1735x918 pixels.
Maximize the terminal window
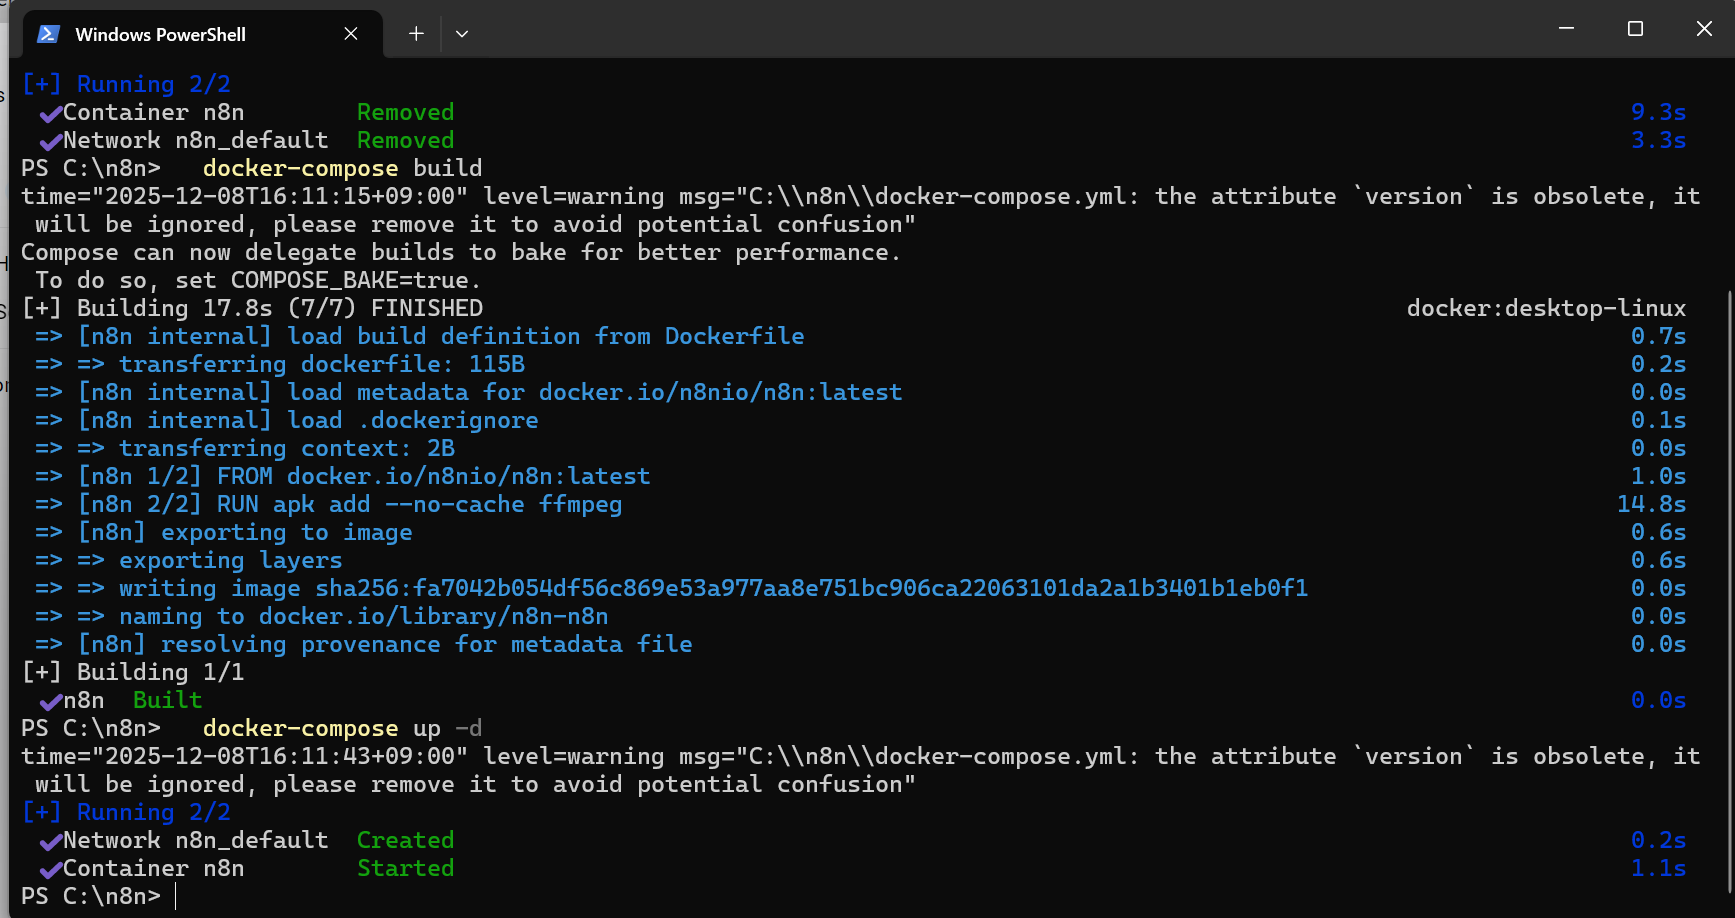click(1635, 29)
